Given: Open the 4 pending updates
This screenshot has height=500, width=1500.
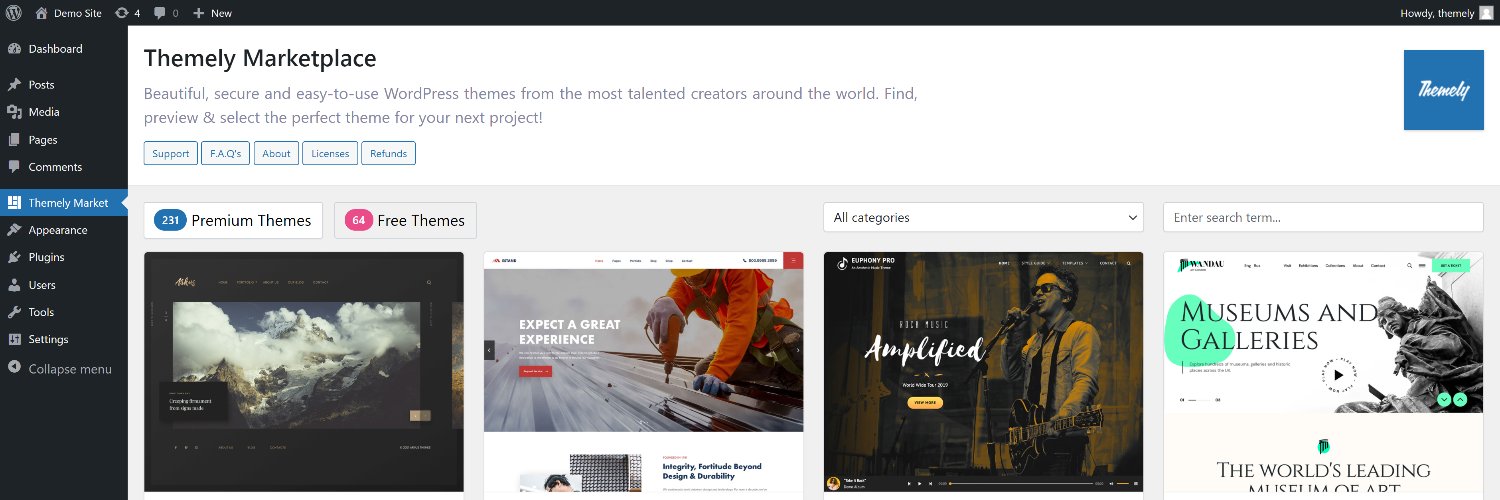Looking at the screenshot, I should 127,13.
